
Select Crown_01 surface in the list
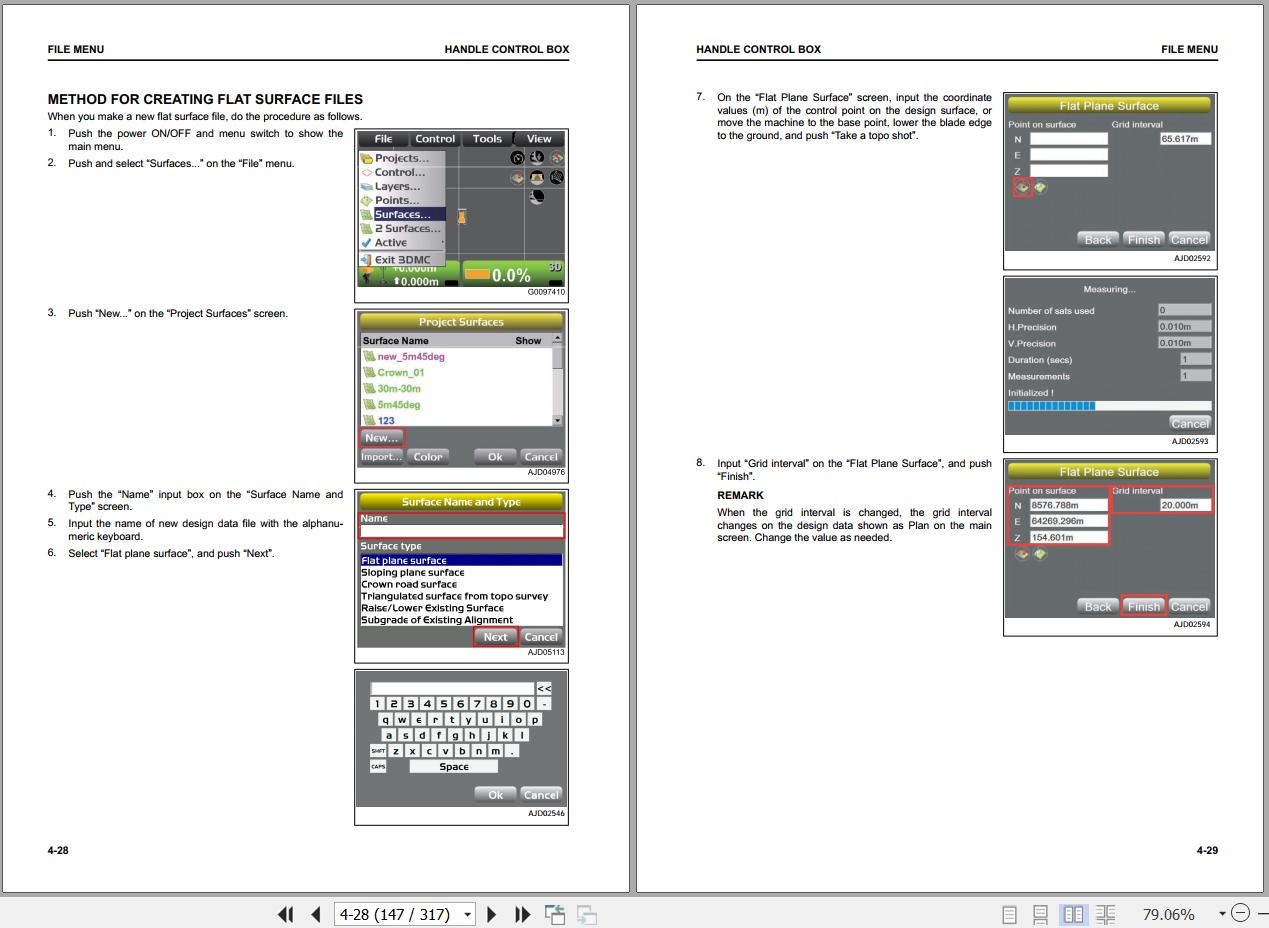pos(400,372)
